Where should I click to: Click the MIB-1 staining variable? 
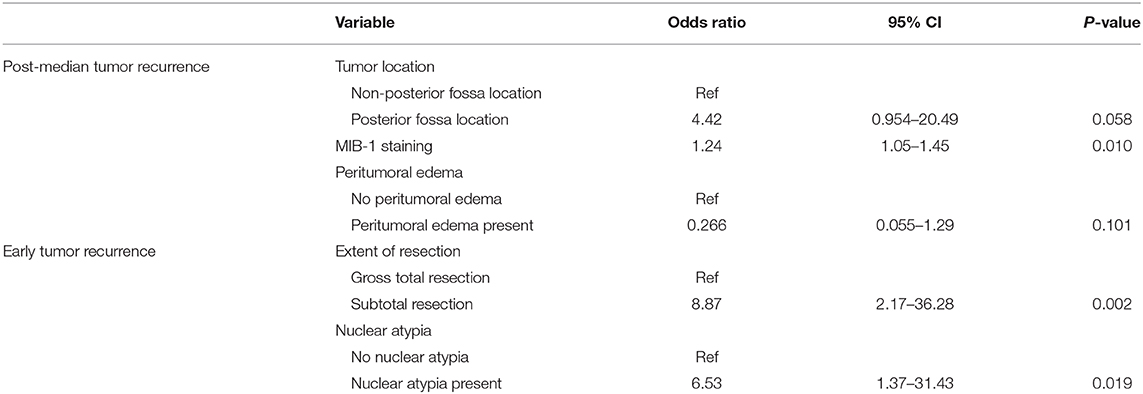point(383,146)
